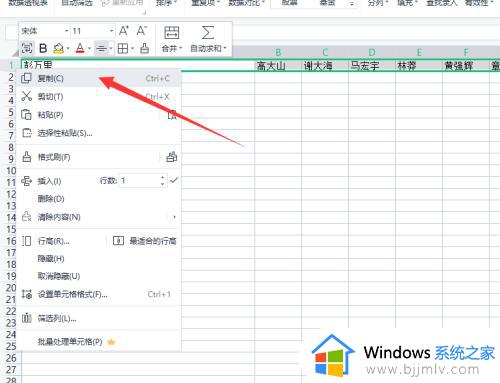Image resolution: width=500 pixels, height=383 pixels.
Task: Increase the insert row count stepper
Action: click(162, 178)
